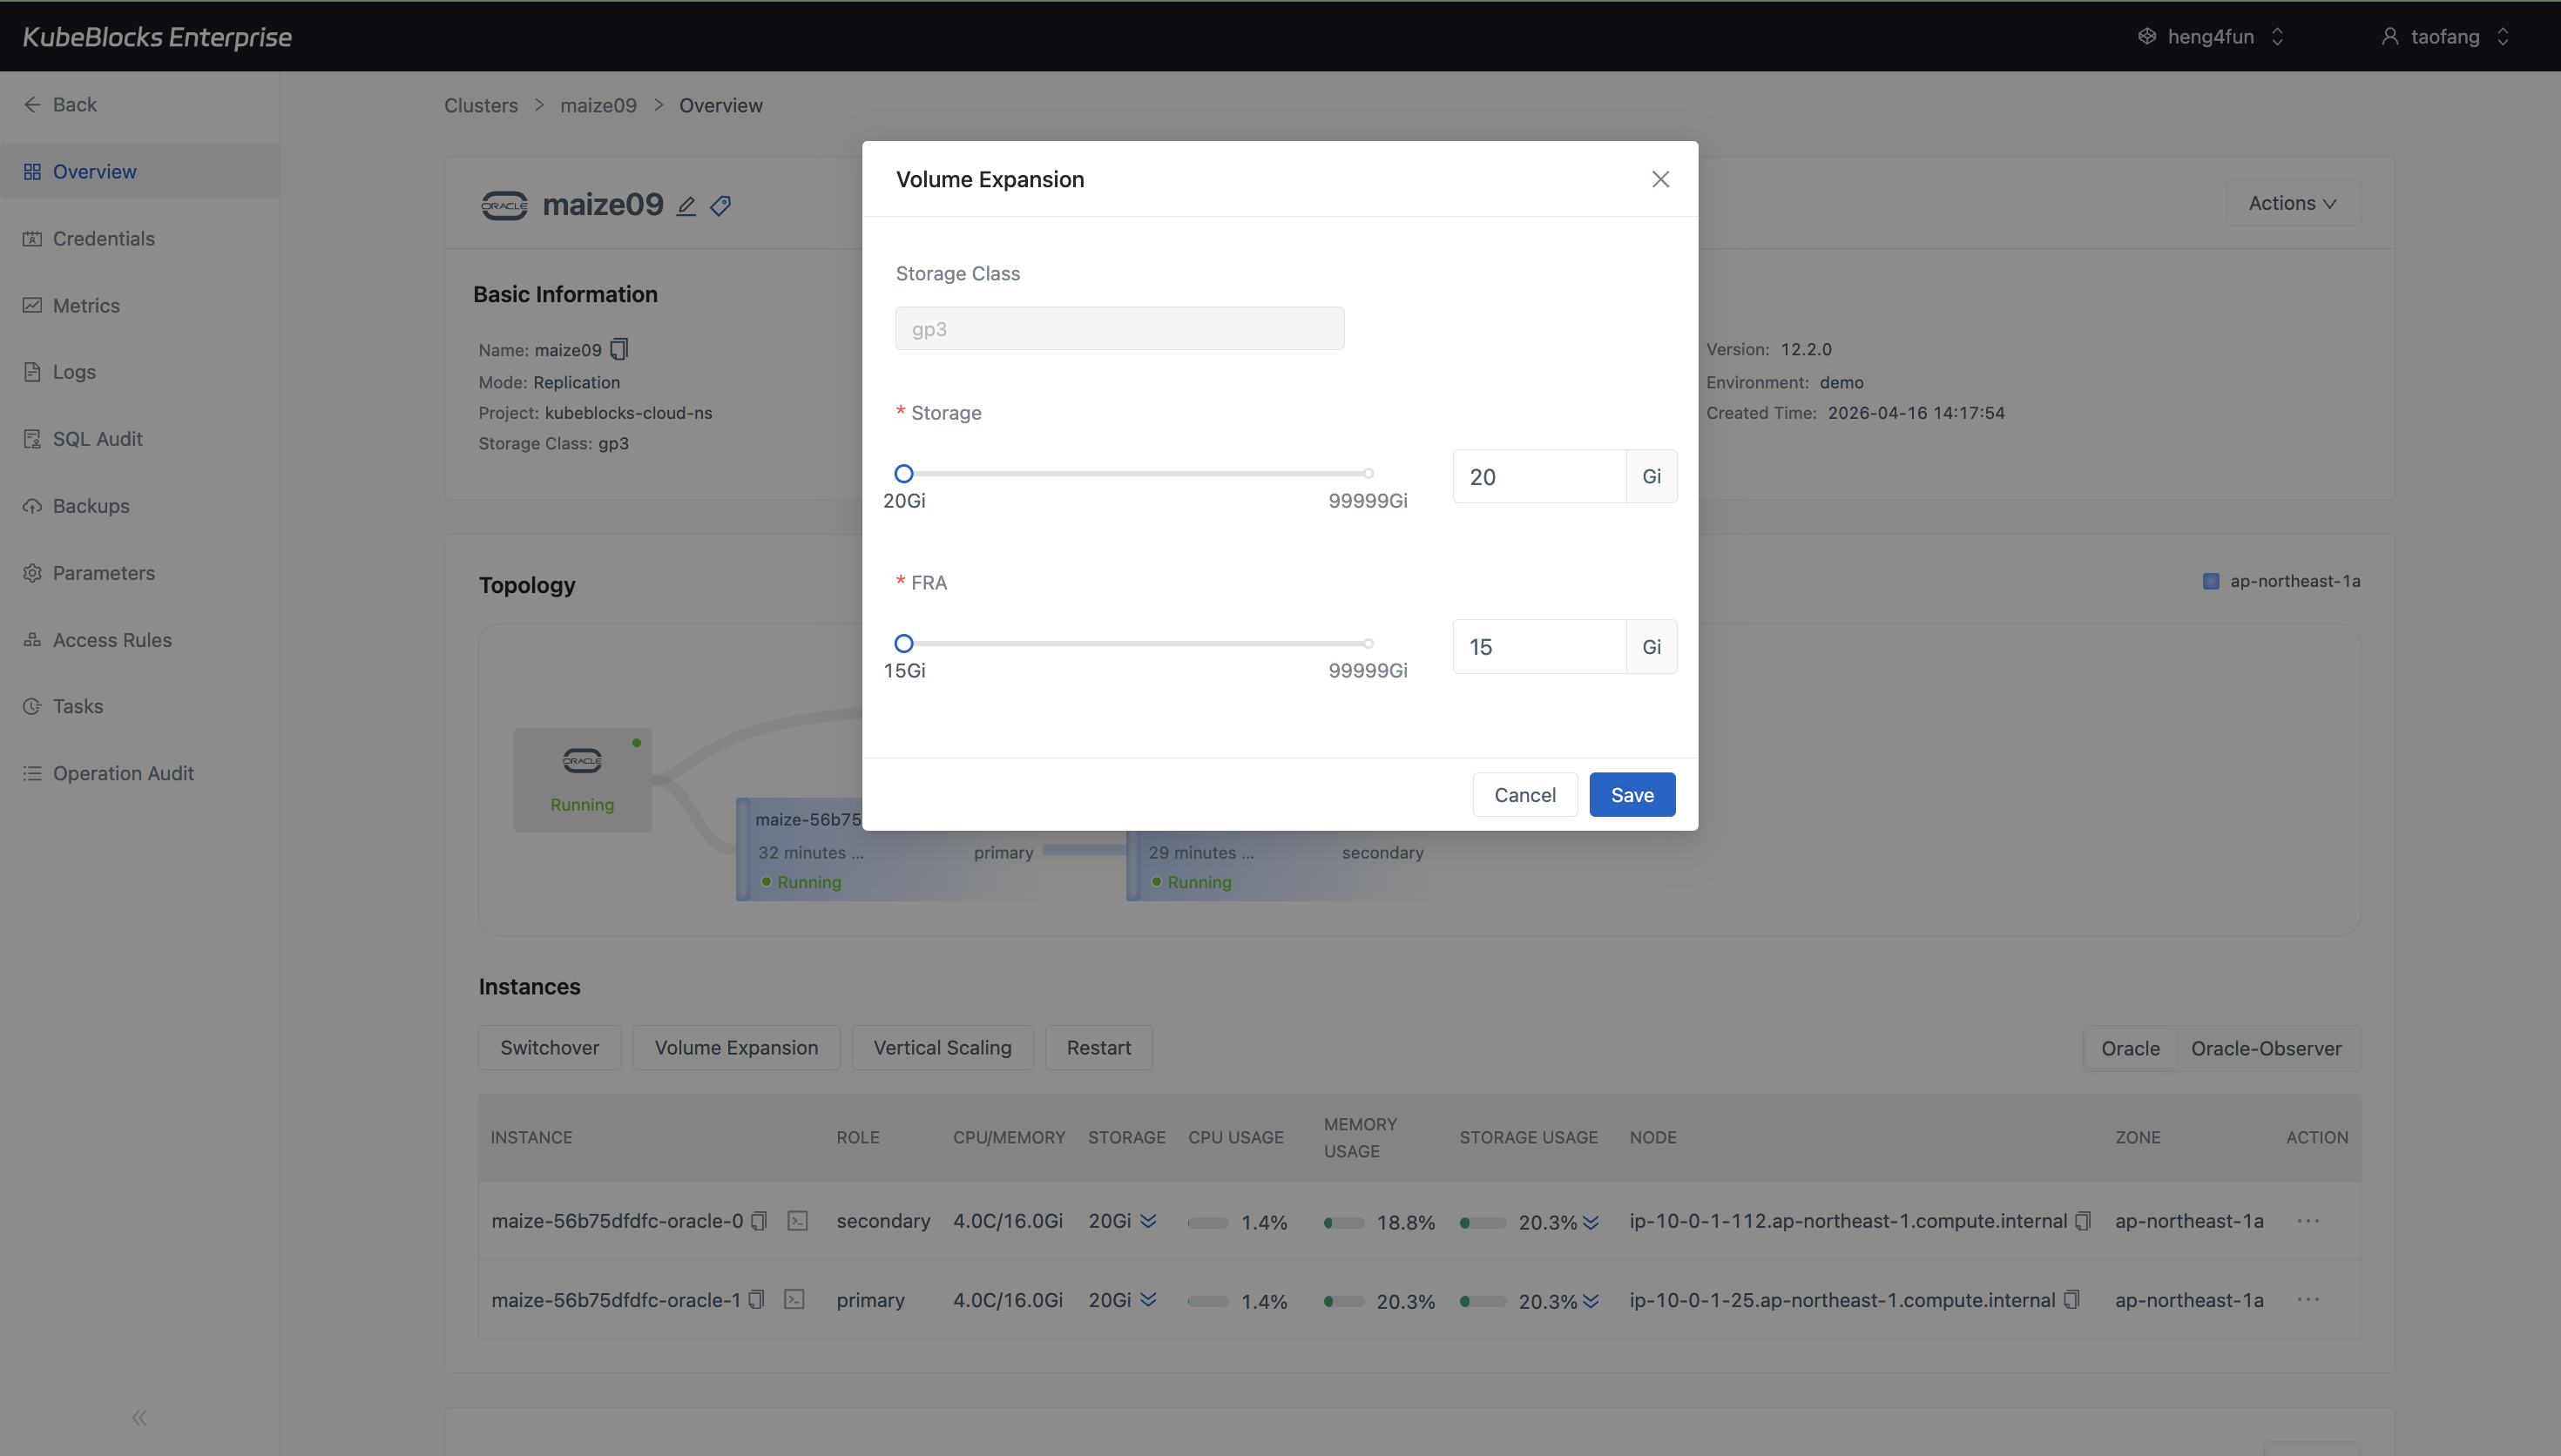Click the Gi unit suffix of Storage

[1651, 477]
